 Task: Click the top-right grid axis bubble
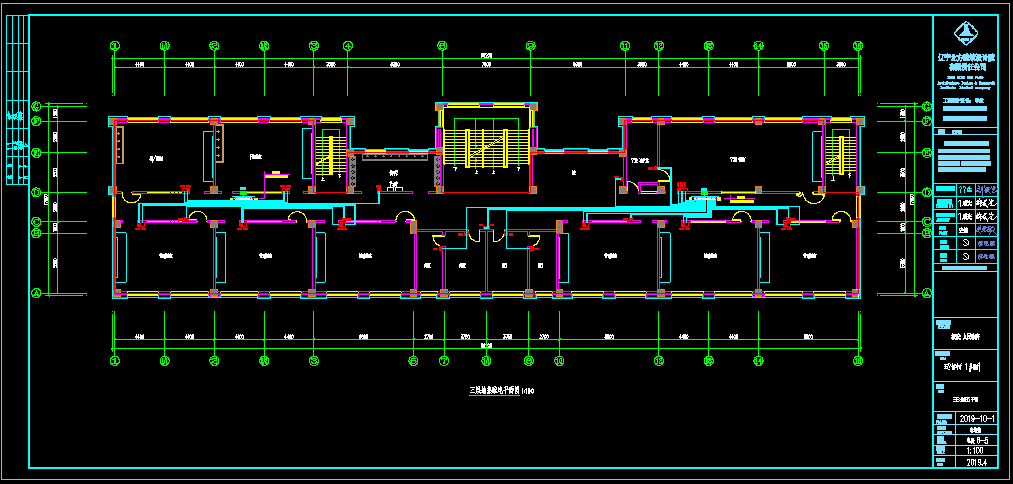pos(857,45)
